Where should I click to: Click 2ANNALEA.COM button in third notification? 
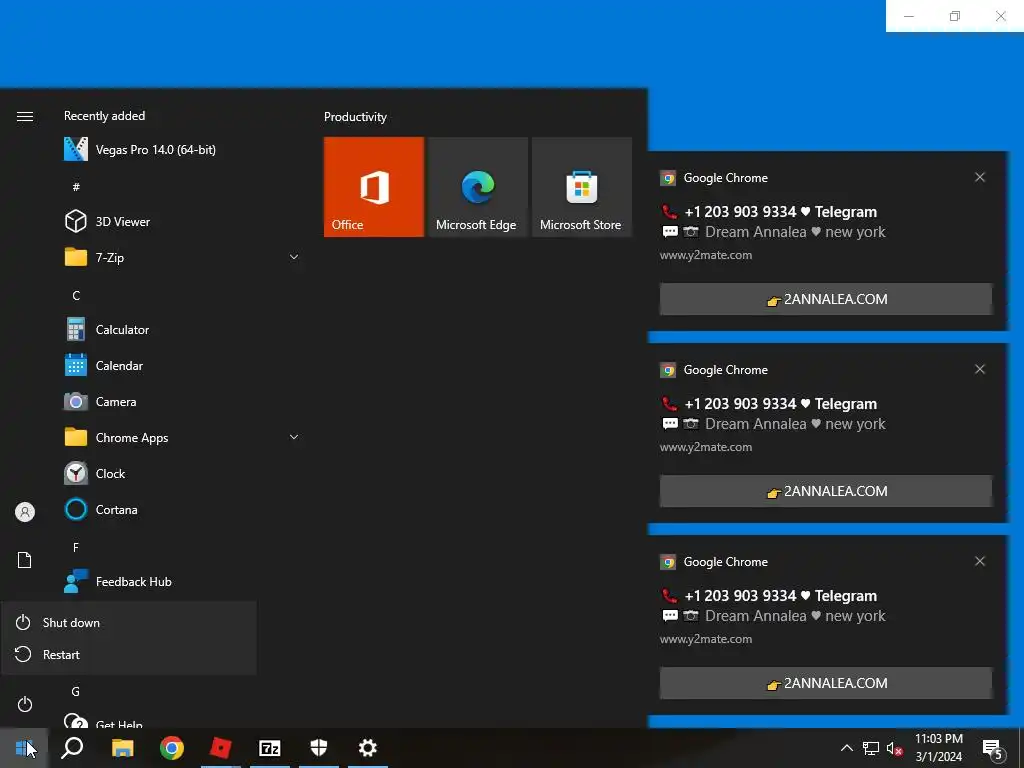tap(825, 683)
